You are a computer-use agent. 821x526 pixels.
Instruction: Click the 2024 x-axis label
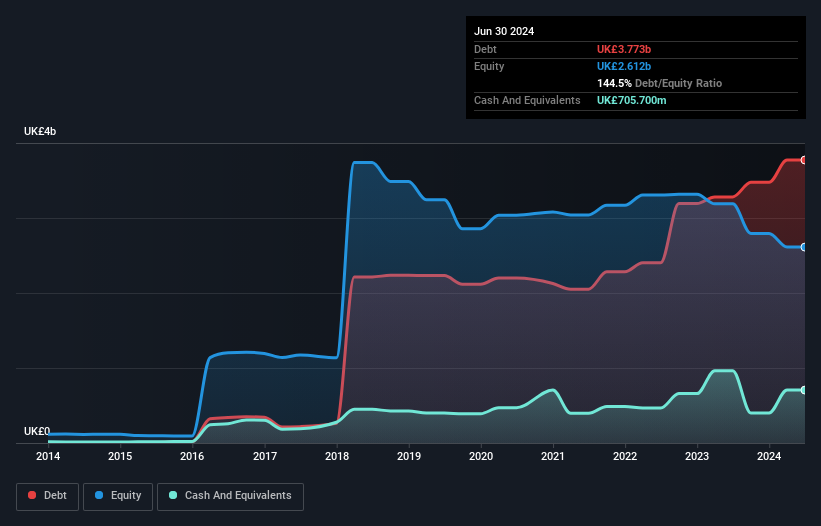click(769, 456)
